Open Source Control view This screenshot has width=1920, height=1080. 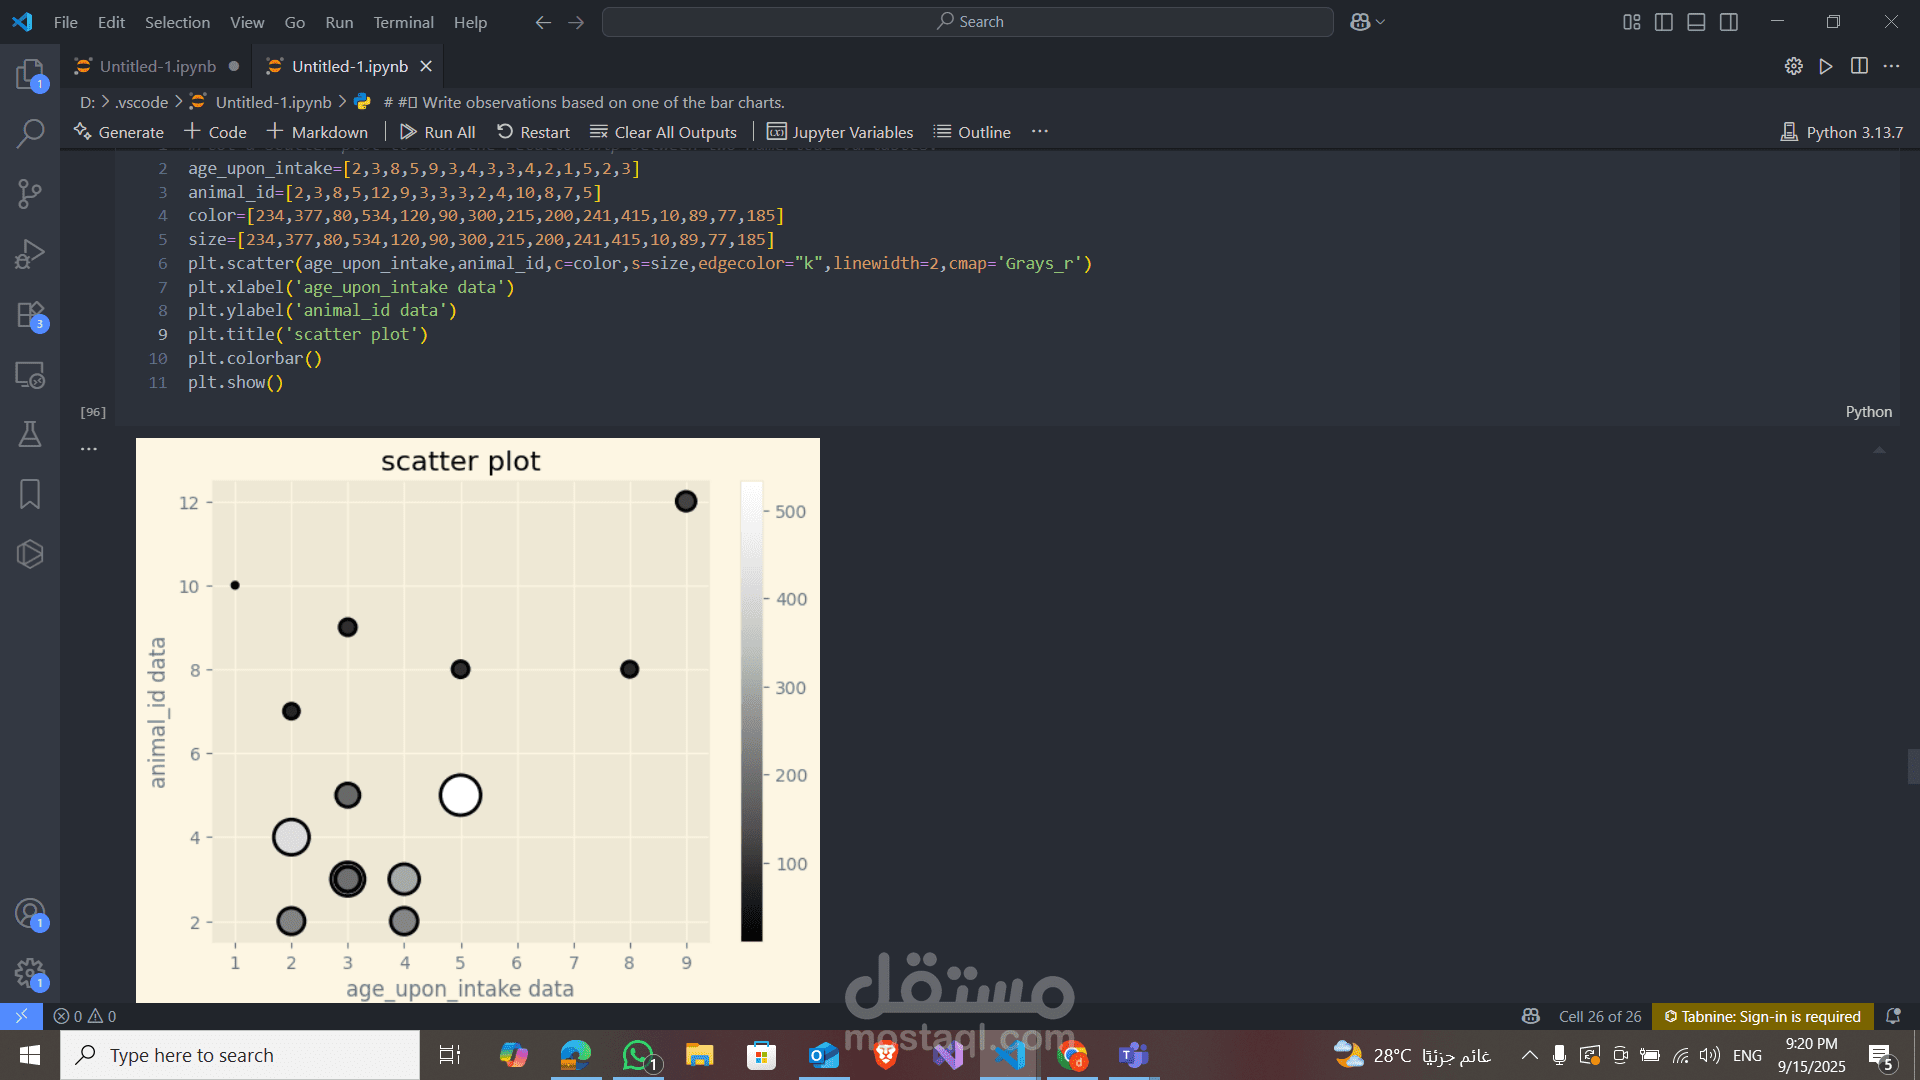(x=30, y=194)
